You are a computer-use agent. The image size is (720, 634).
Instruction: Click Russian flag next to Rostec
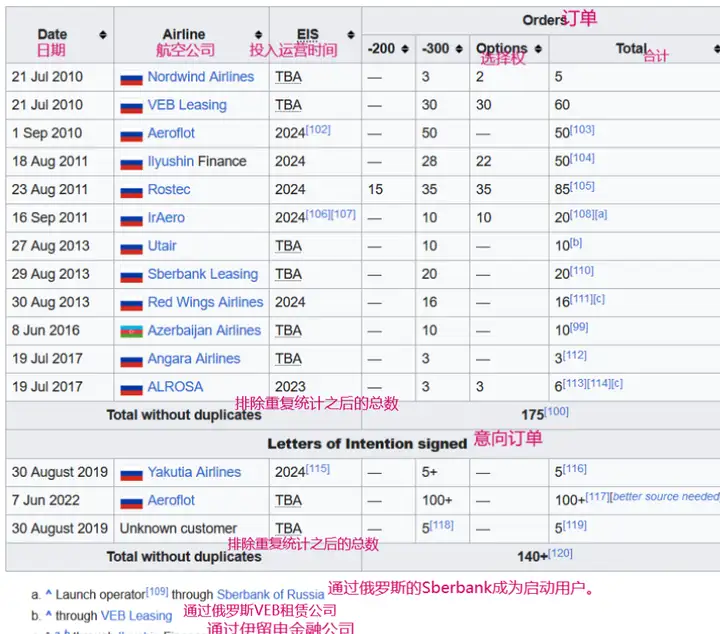point(131,191)
